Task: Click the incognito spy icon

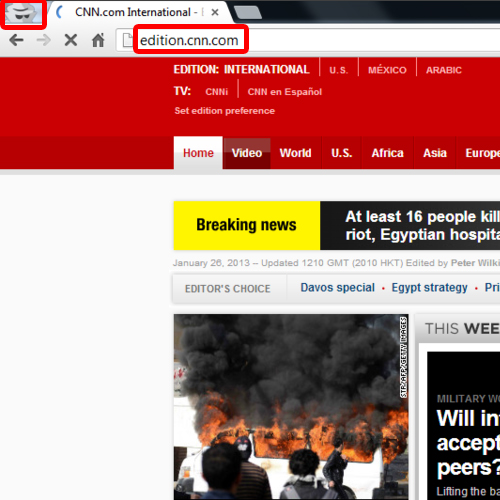Action: point(23,13)
